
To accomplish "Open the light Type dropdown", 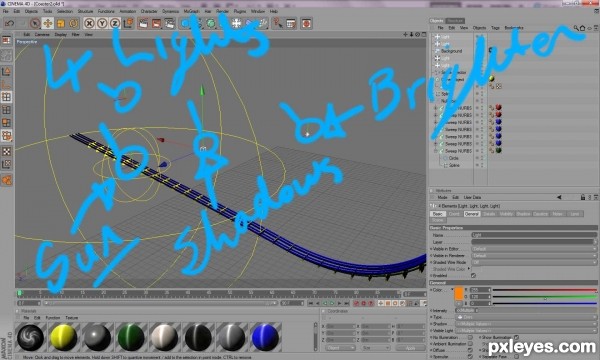I will (526, 317).
